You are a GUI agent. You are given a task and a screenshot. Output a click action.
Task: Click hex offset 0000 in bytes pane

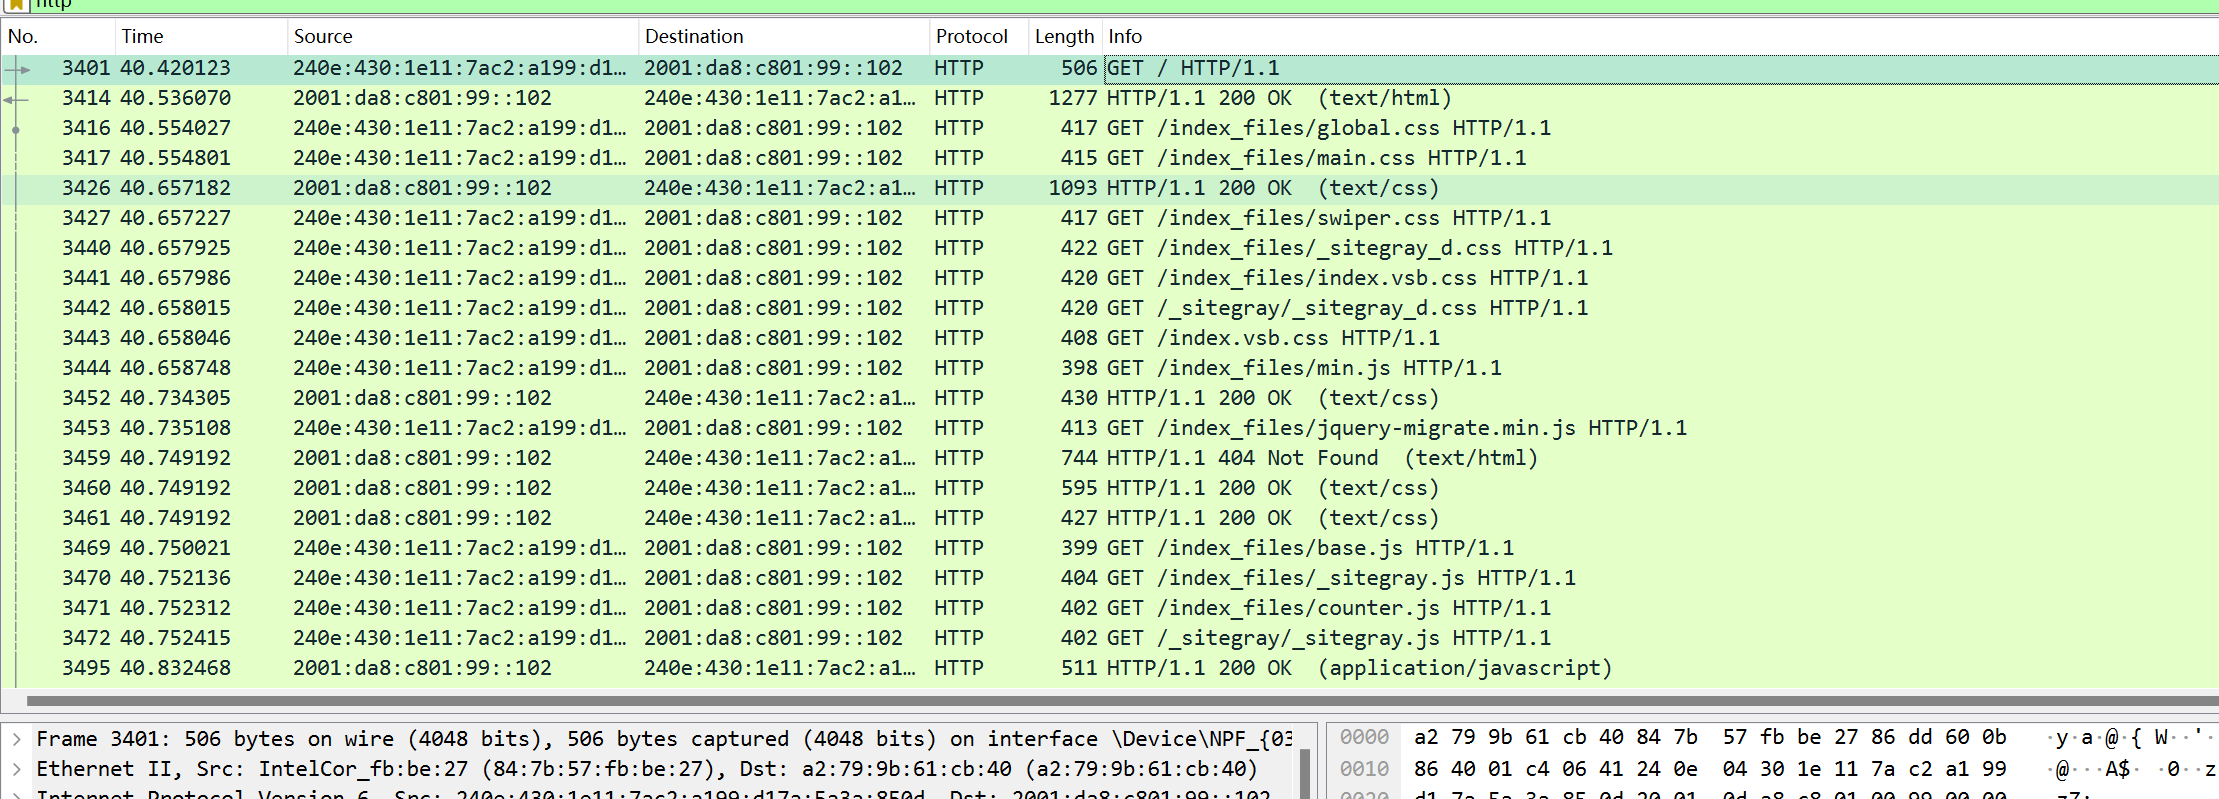[1364, 738]
